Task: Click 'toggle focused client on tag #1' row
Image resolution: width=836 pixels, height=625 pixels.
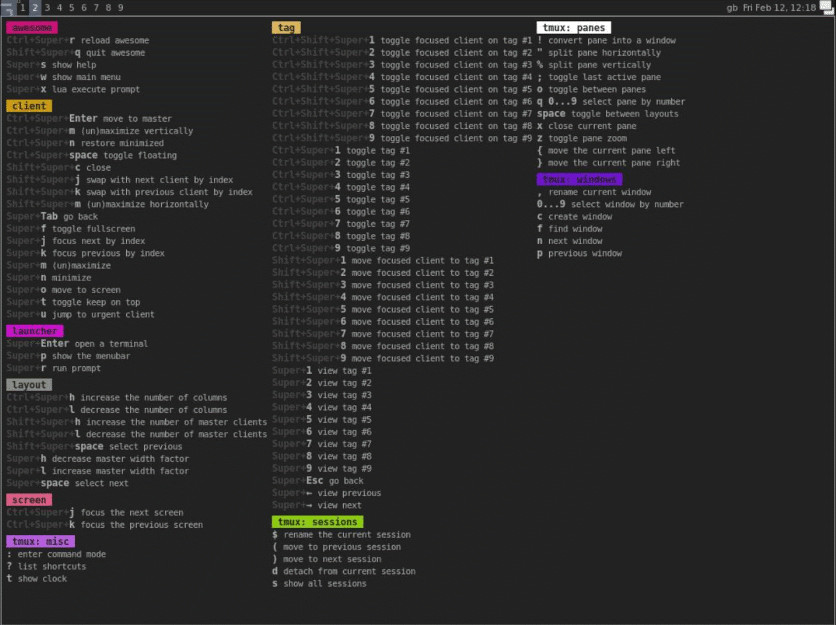Action: click(402, 41)
